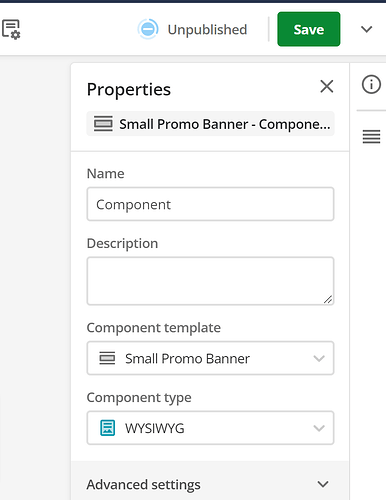
Task: Click the Unpublished status circle icon
Action: coord(148,29)
